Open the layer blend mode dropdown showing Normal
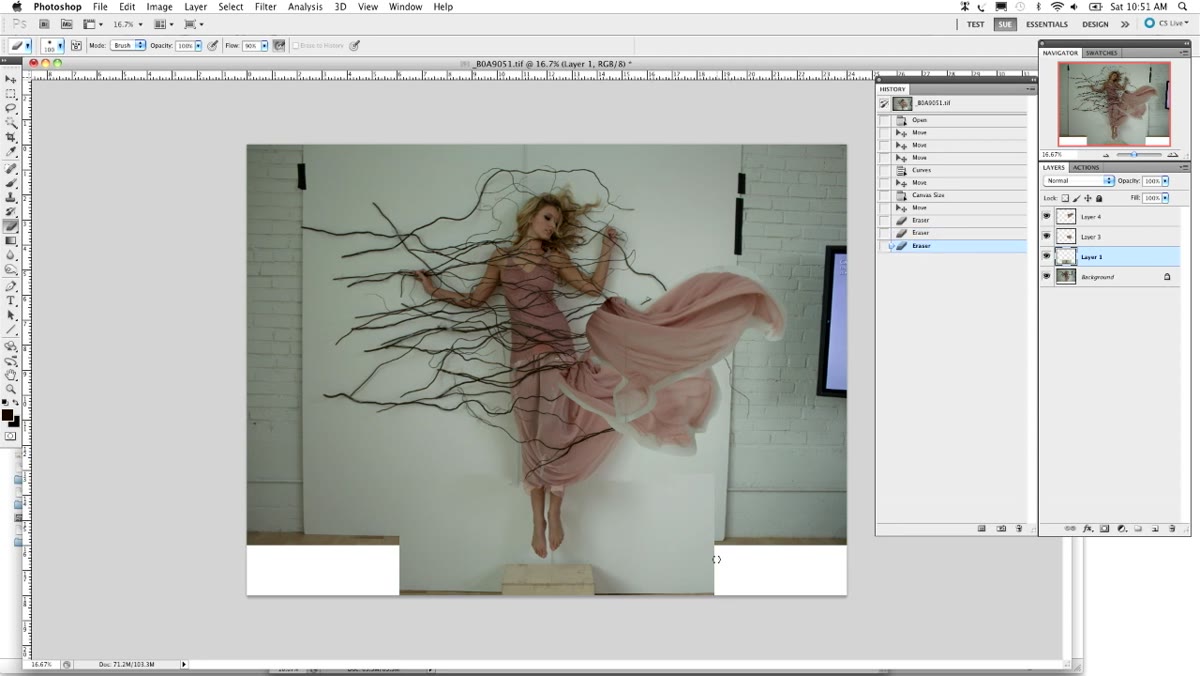1200x676 pixels. [1079, 181]
